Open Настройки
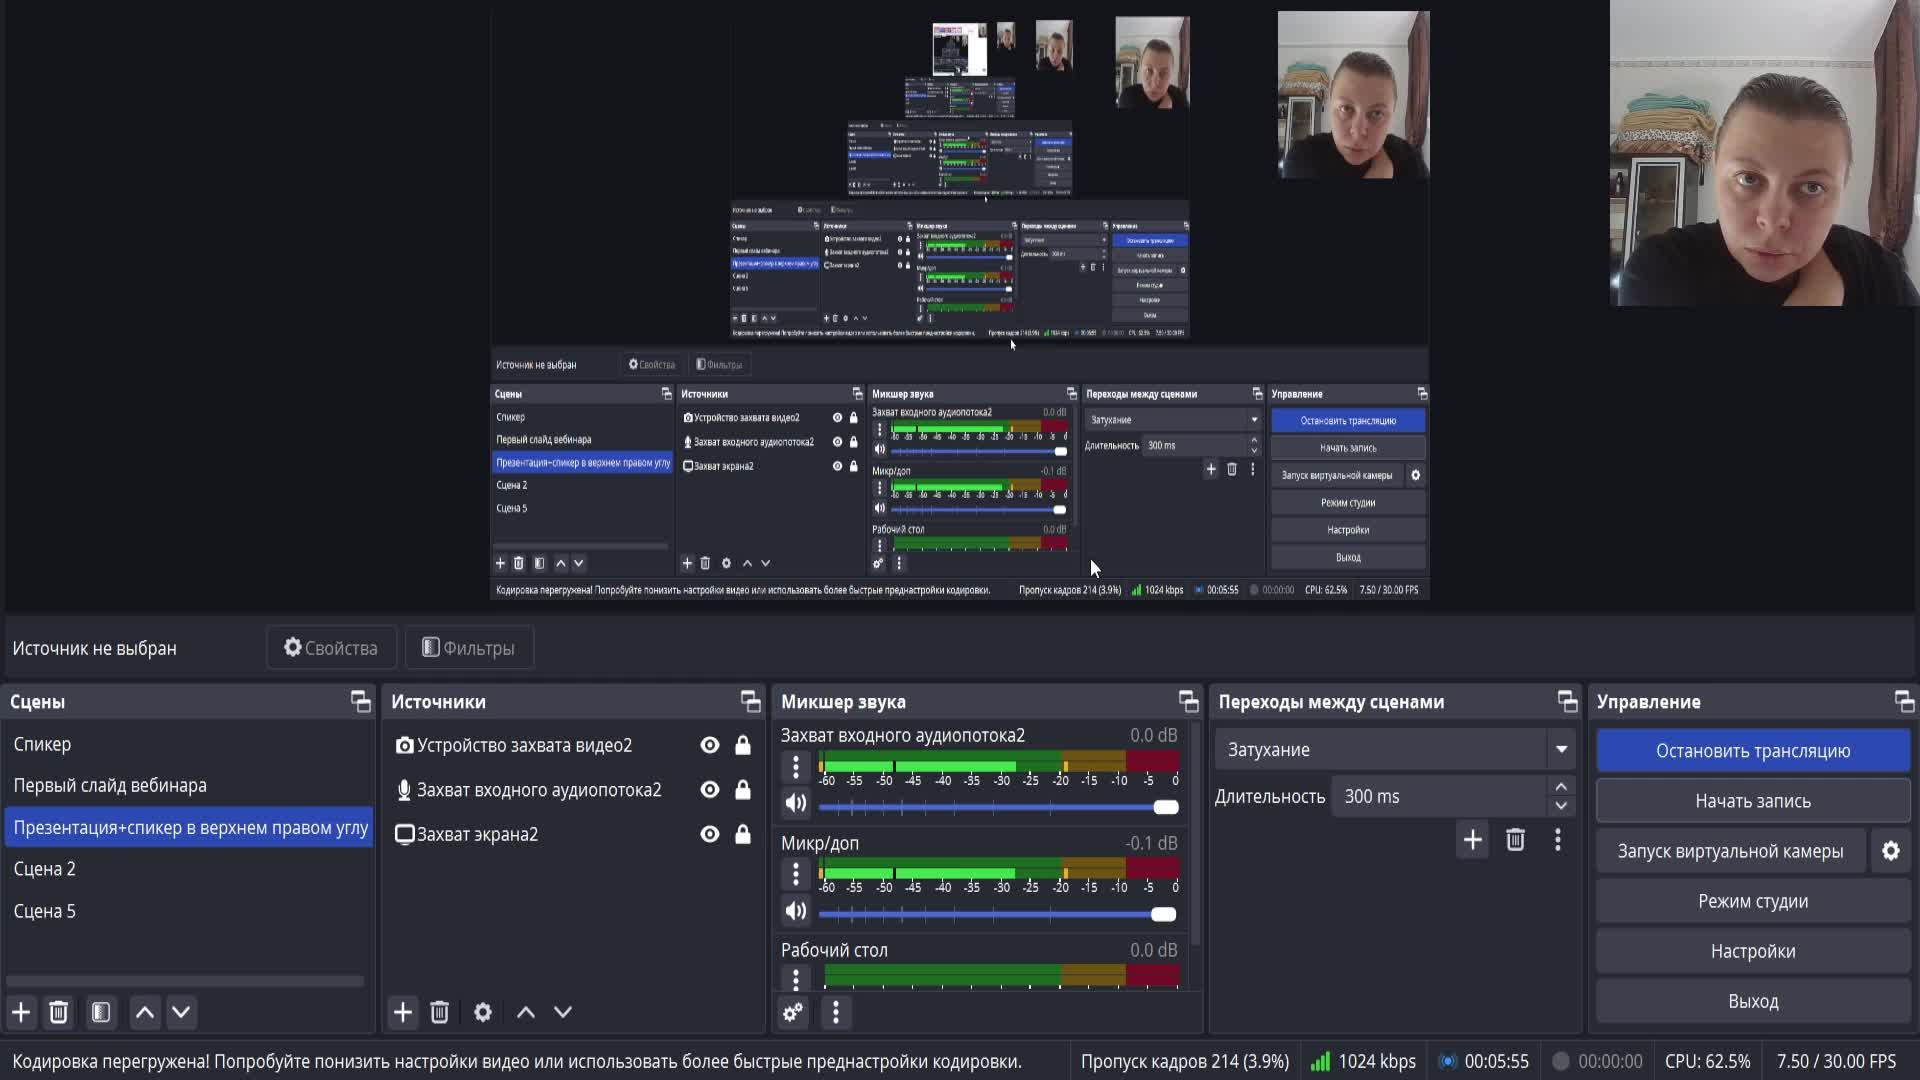The image size is (1920, 1080). tap(1753, 951)
